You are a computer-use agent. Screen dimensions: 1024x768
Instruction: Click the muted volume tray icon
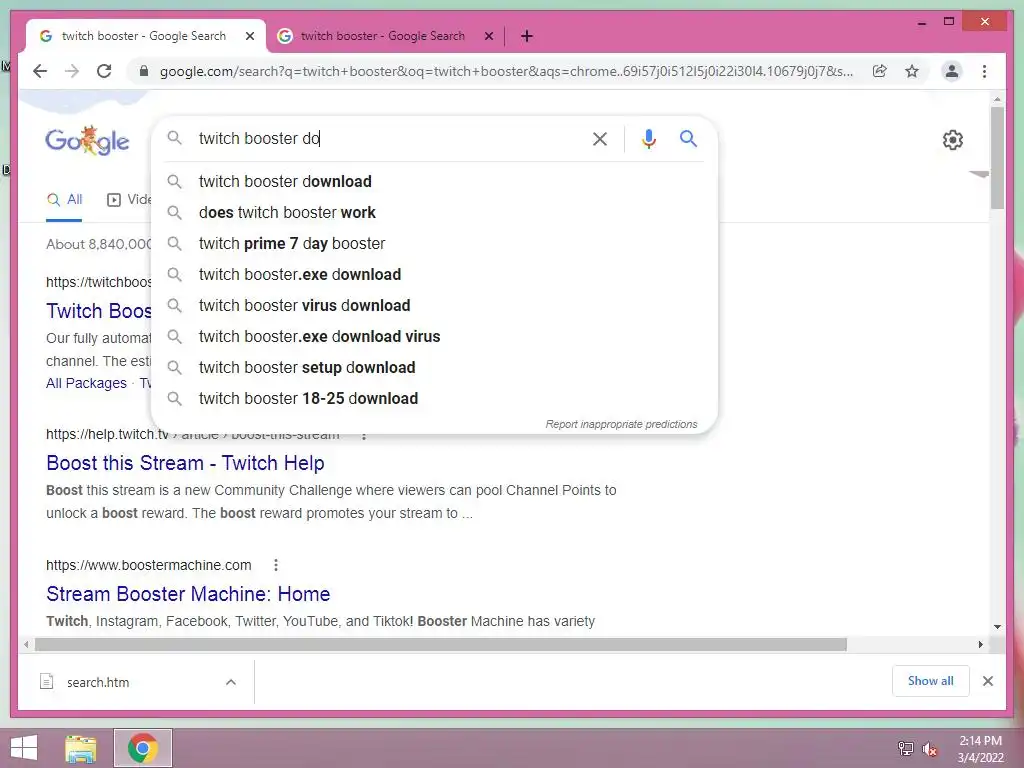(930, 749)
